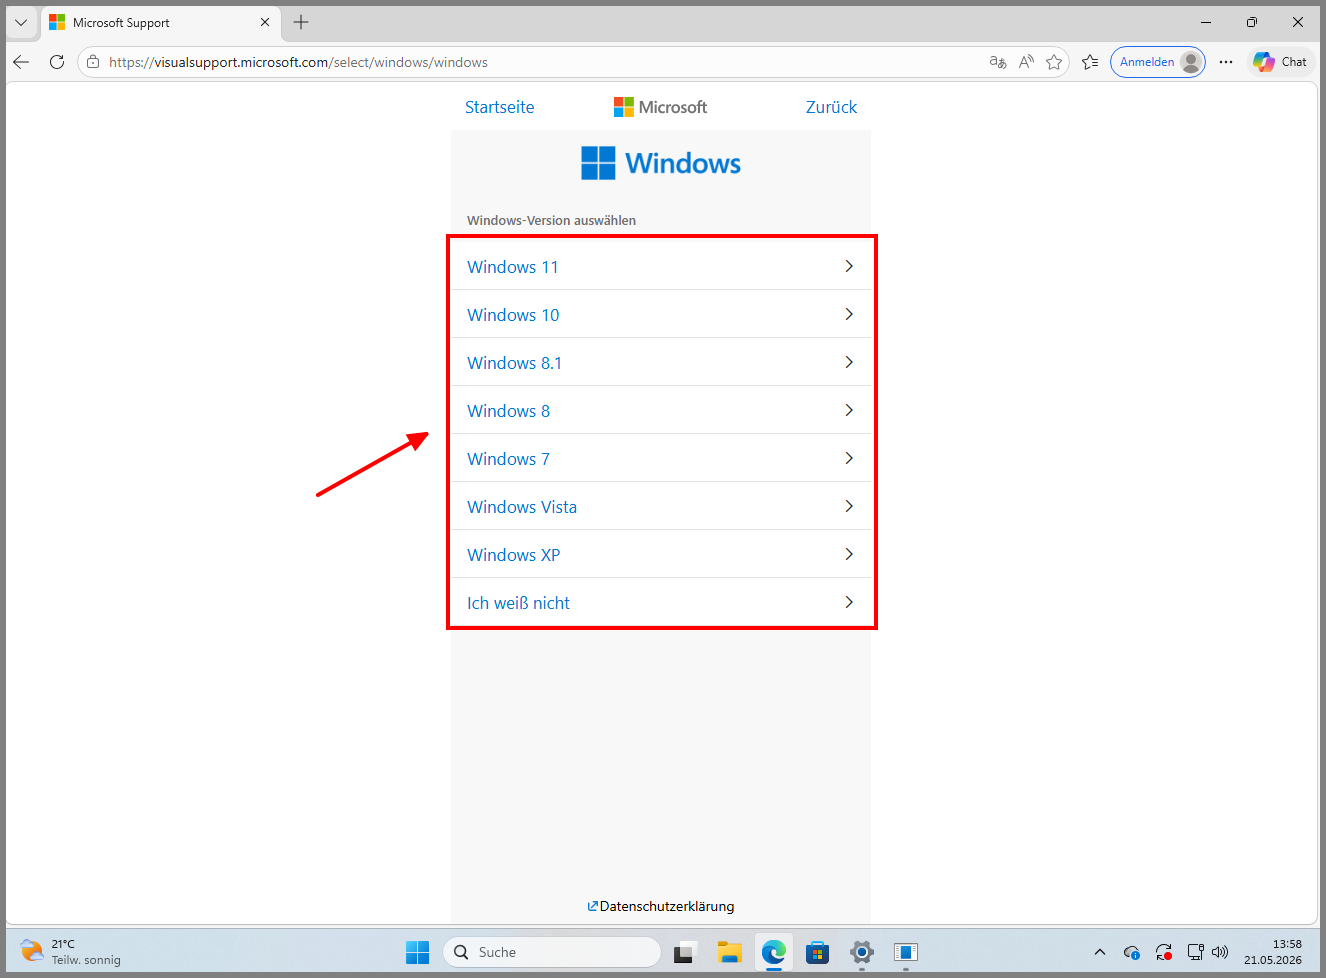Image resolution: width=1326 pixels, height=978 pixels.
Task: Click the taskbar Suche search box
Action: coord(552,952)
